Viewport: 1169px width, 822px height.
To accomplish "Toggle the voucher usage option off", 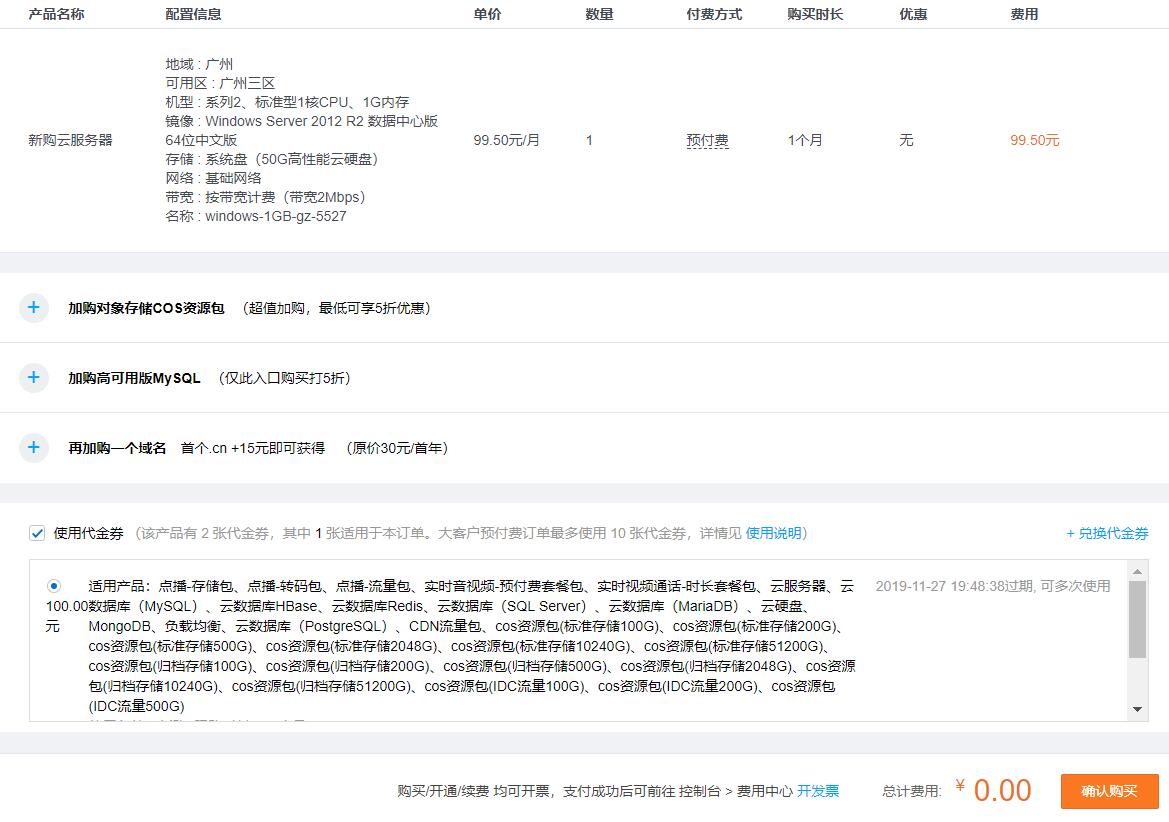I will coord(38,534).
